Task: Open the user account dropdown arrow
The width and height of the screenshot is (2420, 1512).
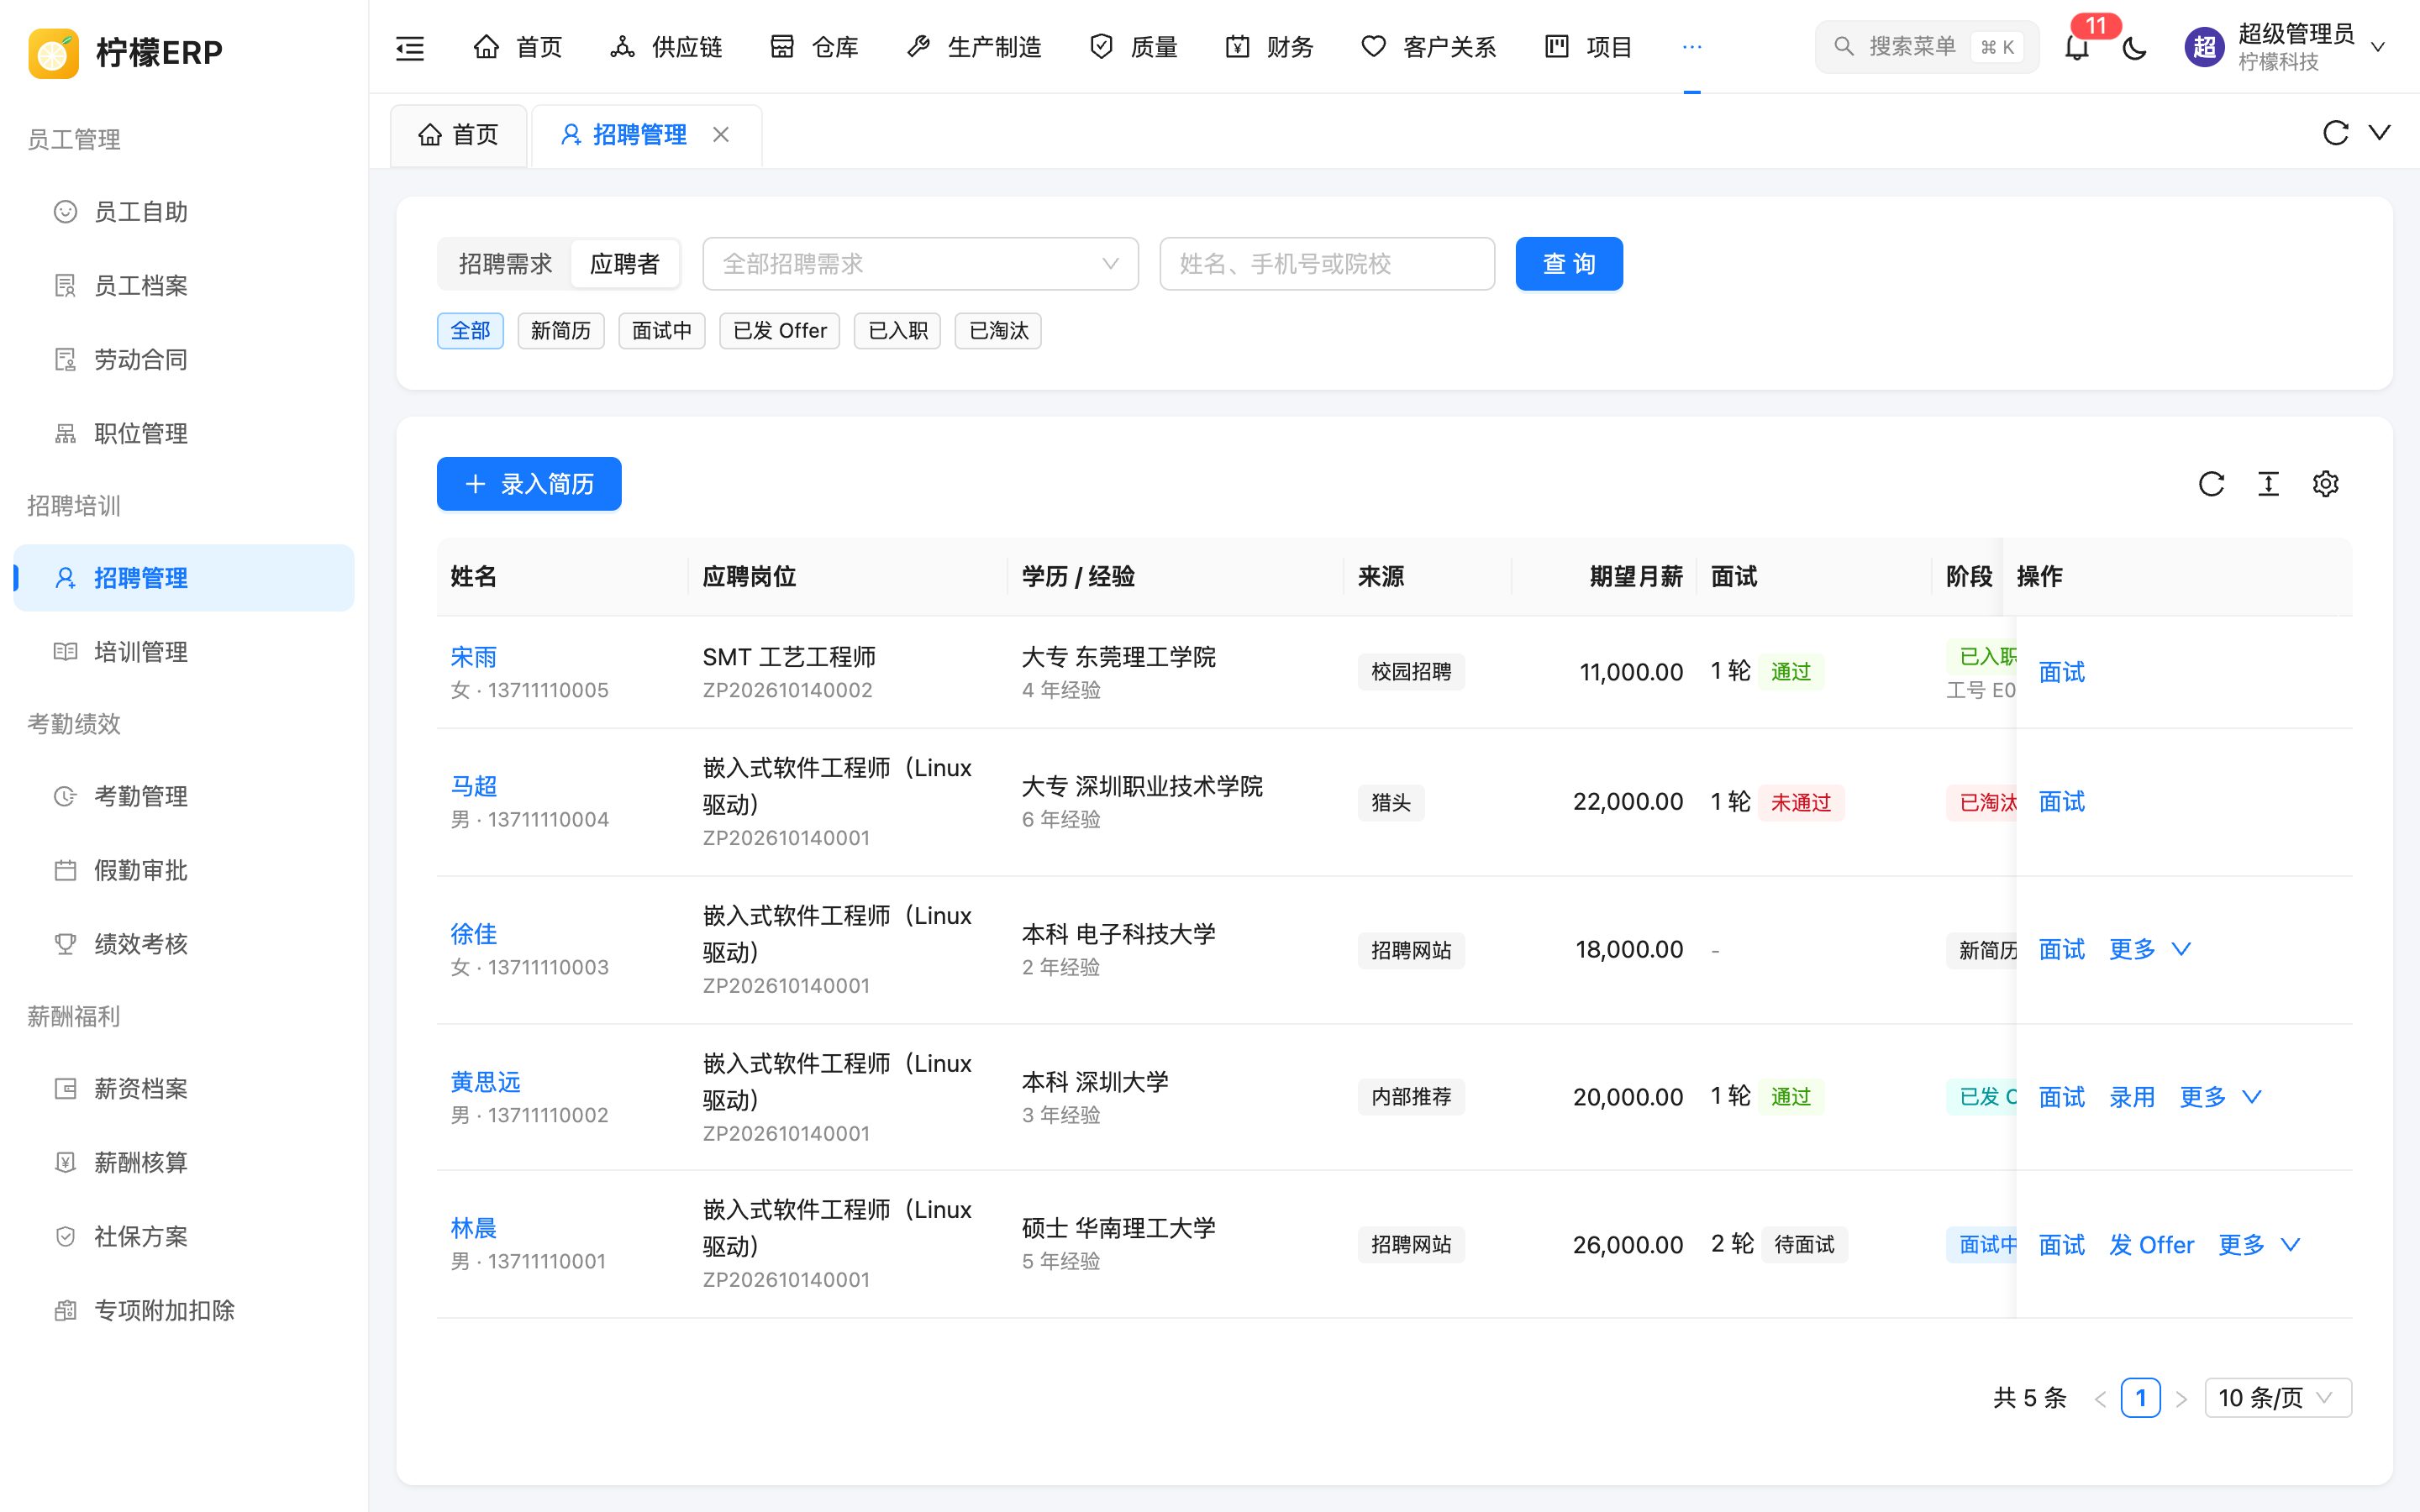Action: tap(2378, 47)
